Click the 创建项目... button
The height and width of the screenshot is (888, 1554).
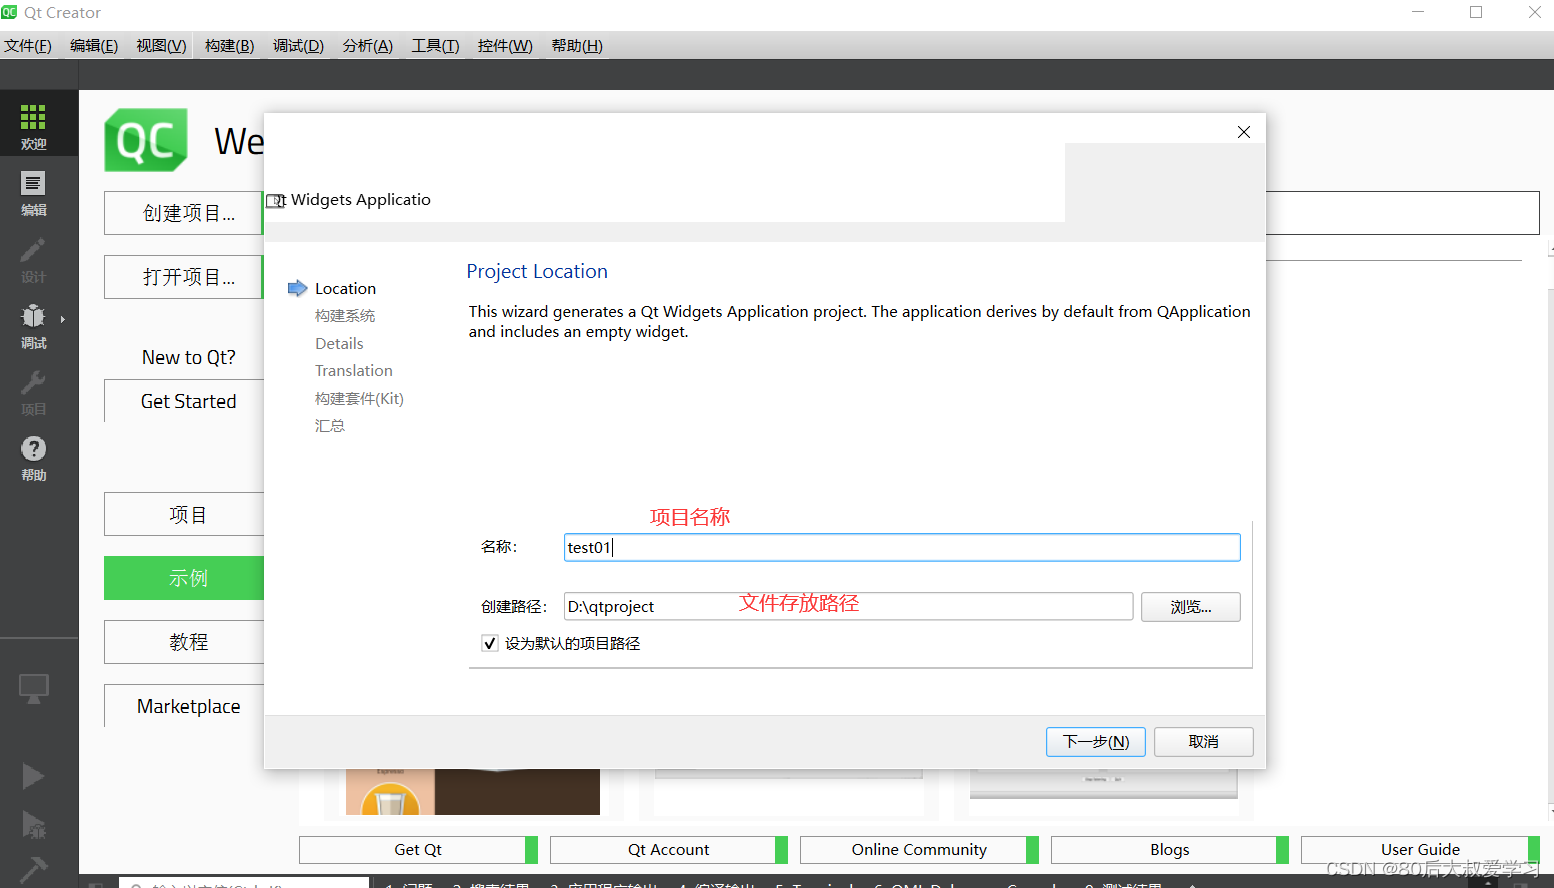coord(184,213)
